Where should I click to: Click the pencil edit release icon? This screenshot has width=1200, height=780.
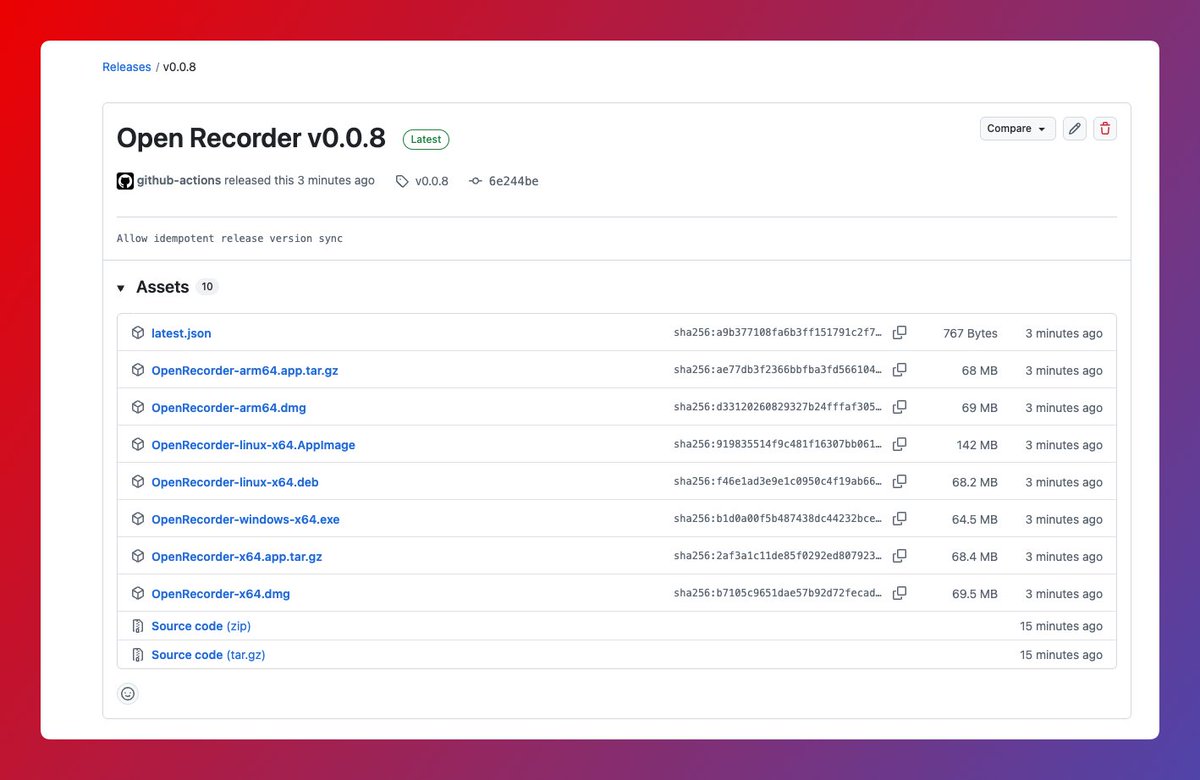pyautogui.click(x=1075, y=128)
